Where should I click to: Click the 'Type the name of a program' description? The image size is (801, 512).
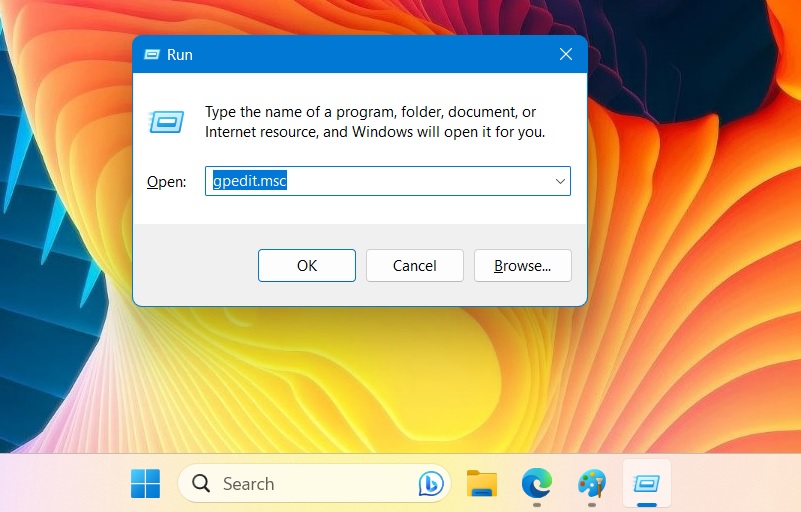(375, 122)
